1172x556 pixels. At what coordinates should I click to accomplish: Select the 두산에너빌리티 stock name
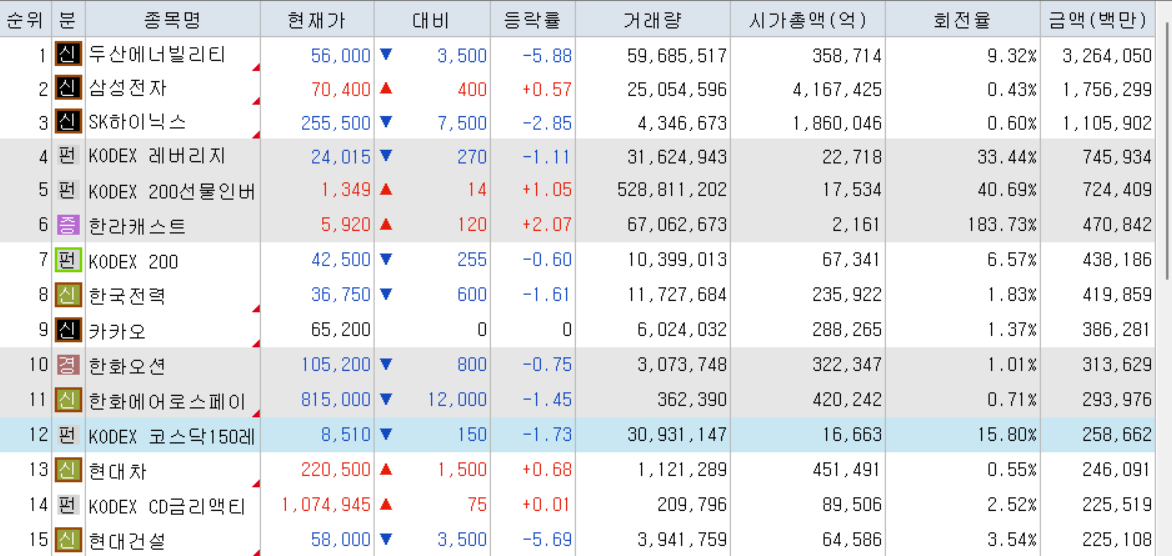tap(156, 55)
